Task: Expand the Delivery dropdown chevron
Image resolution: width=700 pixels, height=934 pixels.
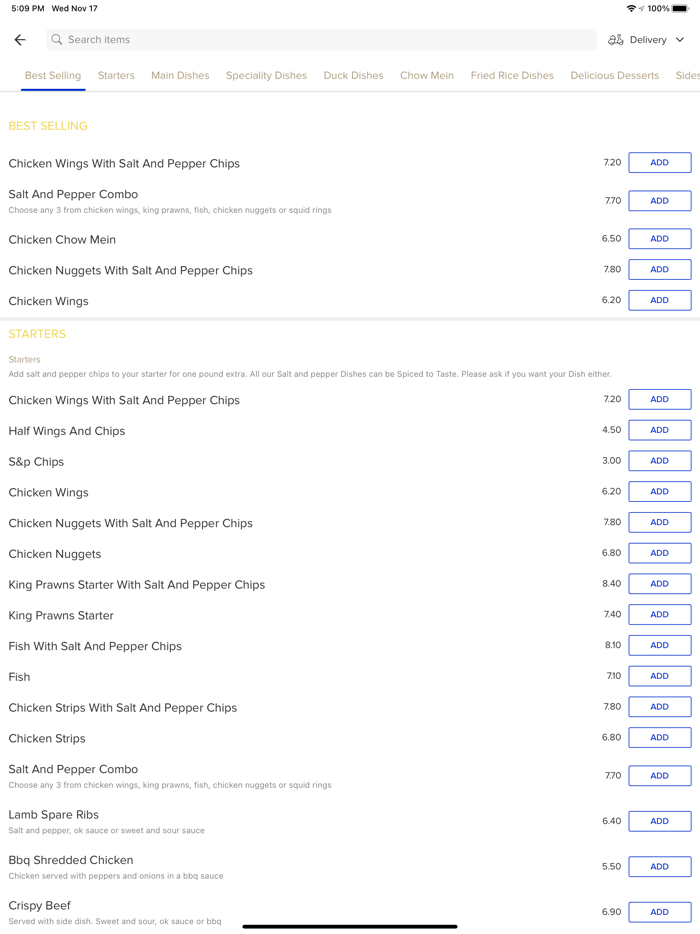Action: coord(680,40)
